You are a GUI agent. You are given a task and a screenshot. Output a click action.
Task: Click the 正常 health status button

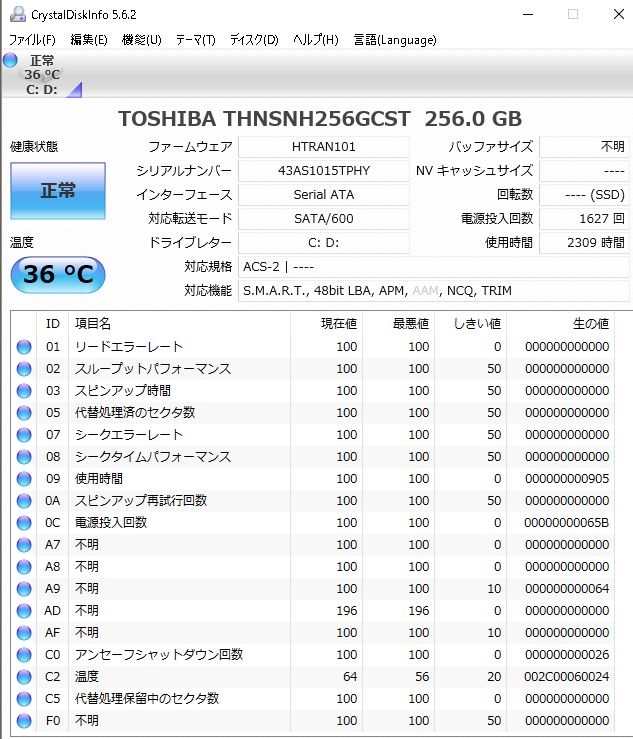tap(58, 191)
